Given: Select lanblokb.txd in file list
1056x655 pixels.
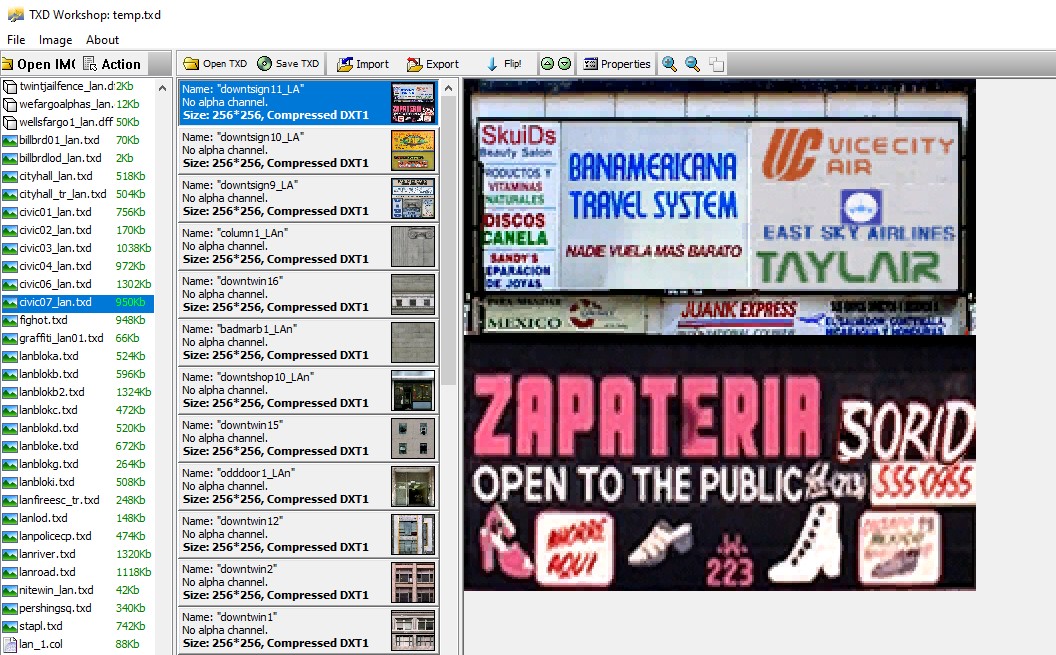Looking at the screenshot, I should [77, 374].
